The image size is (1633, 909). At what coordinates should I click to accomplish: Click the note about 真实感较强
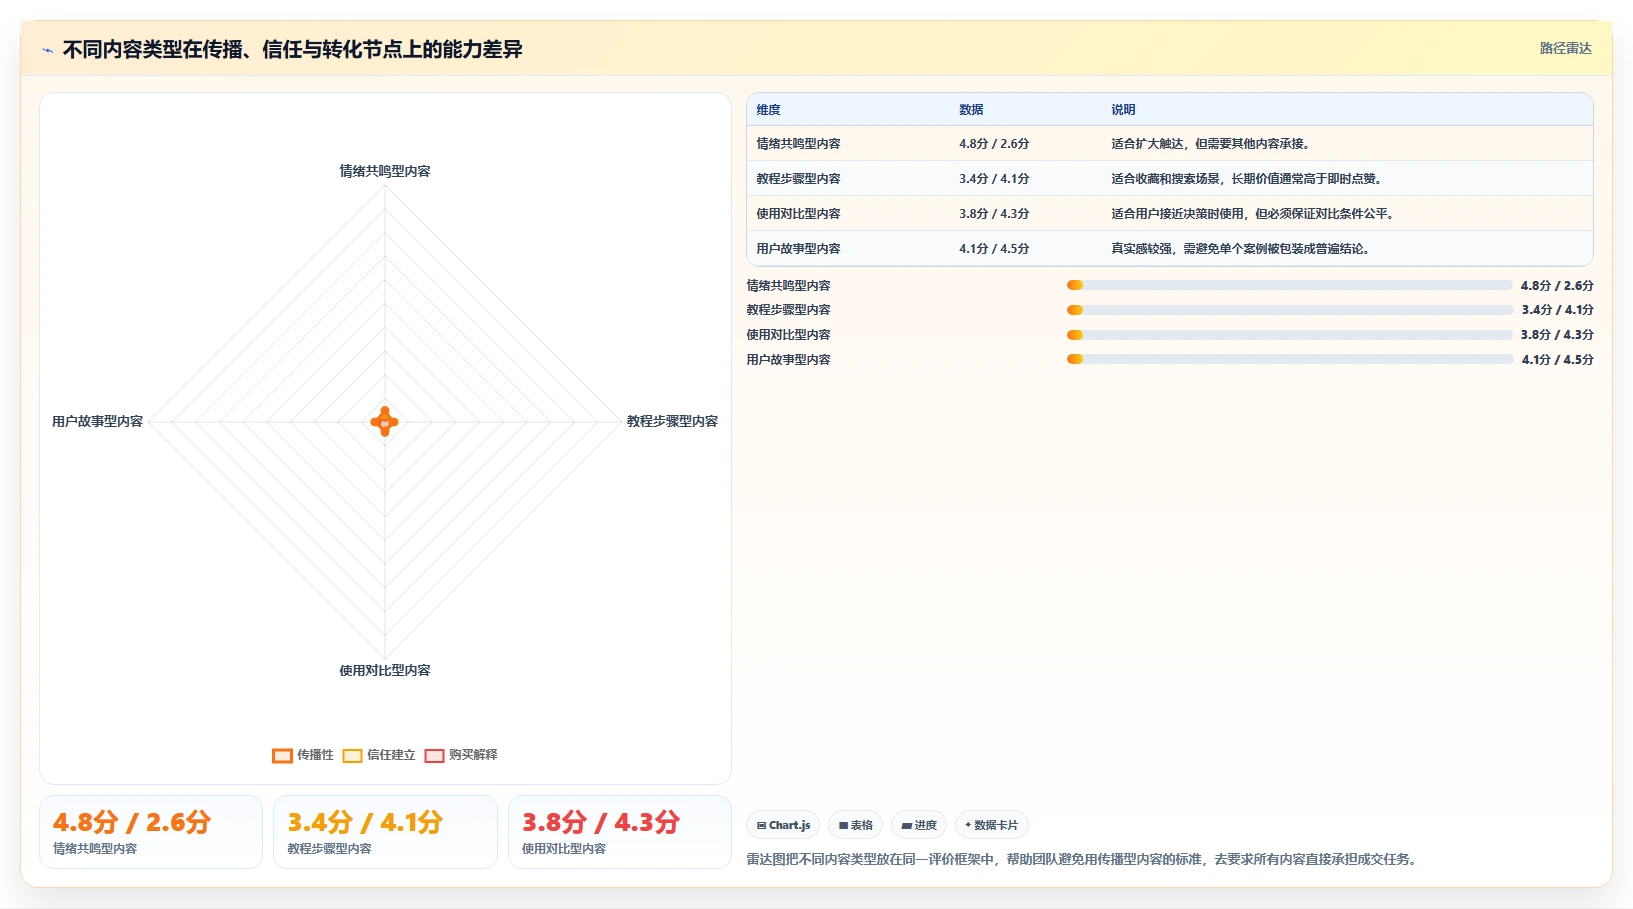click(1243, 249)
